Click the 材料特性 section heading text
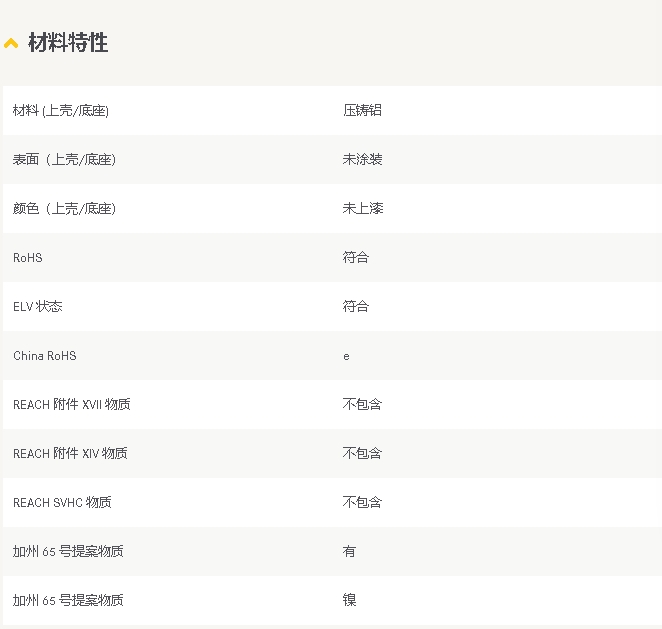Viewport: 662px width, 629px height. pyautogui.click(x=68, y=43)
